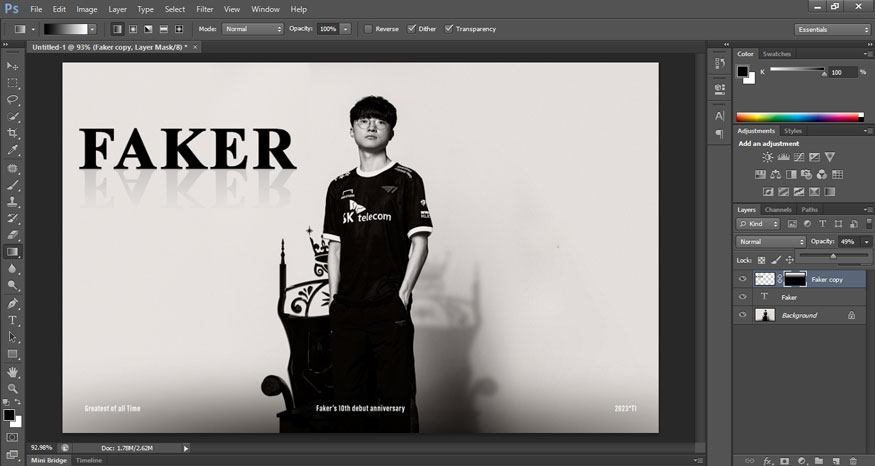Image resolution: width=875 pixels, height=466 pixels.
Task: Toggle lock position
Action: click(790, 260)
